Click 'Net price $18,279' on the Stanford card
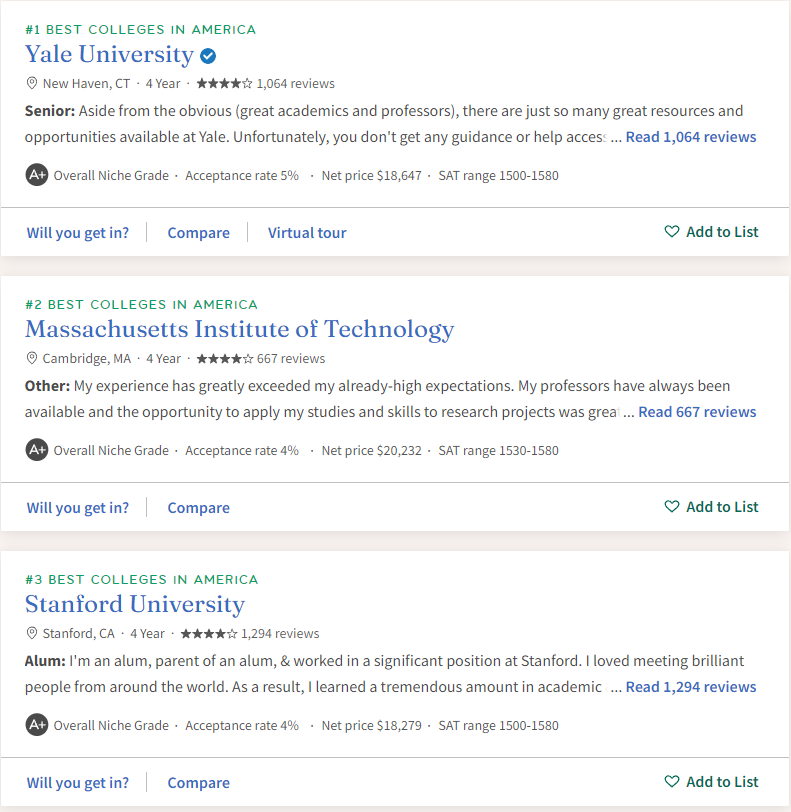 [x=371, y=726]
